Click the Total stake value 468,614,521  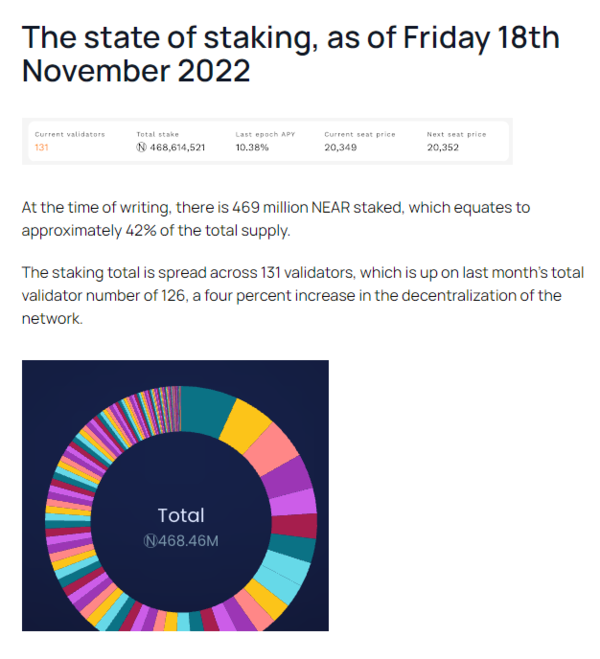(176, 147)
